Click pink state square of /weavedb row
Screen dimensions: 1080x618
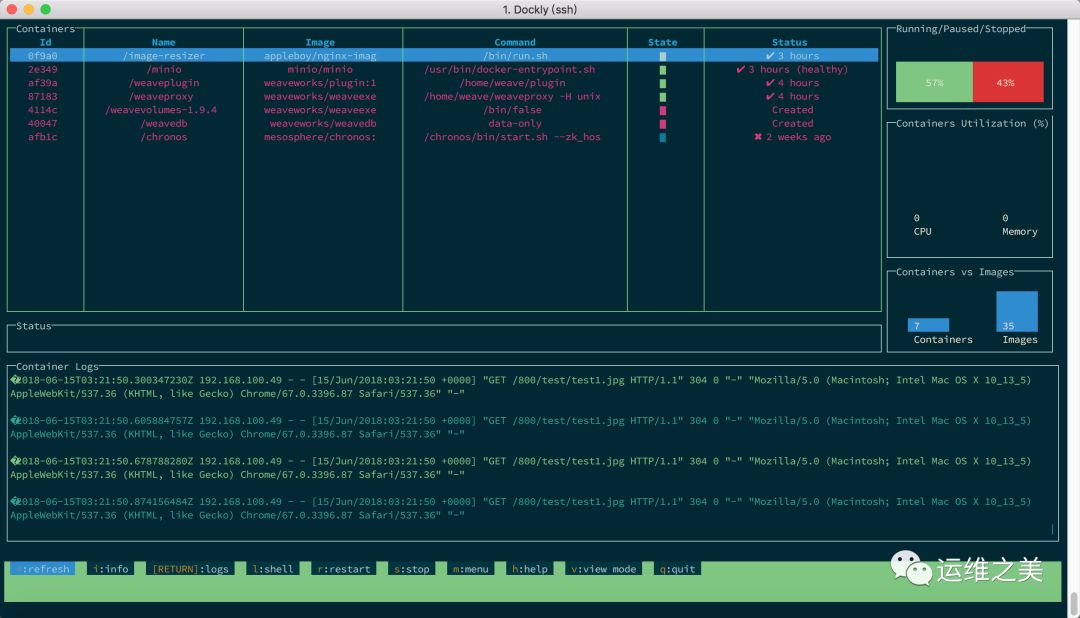point(663,124)
